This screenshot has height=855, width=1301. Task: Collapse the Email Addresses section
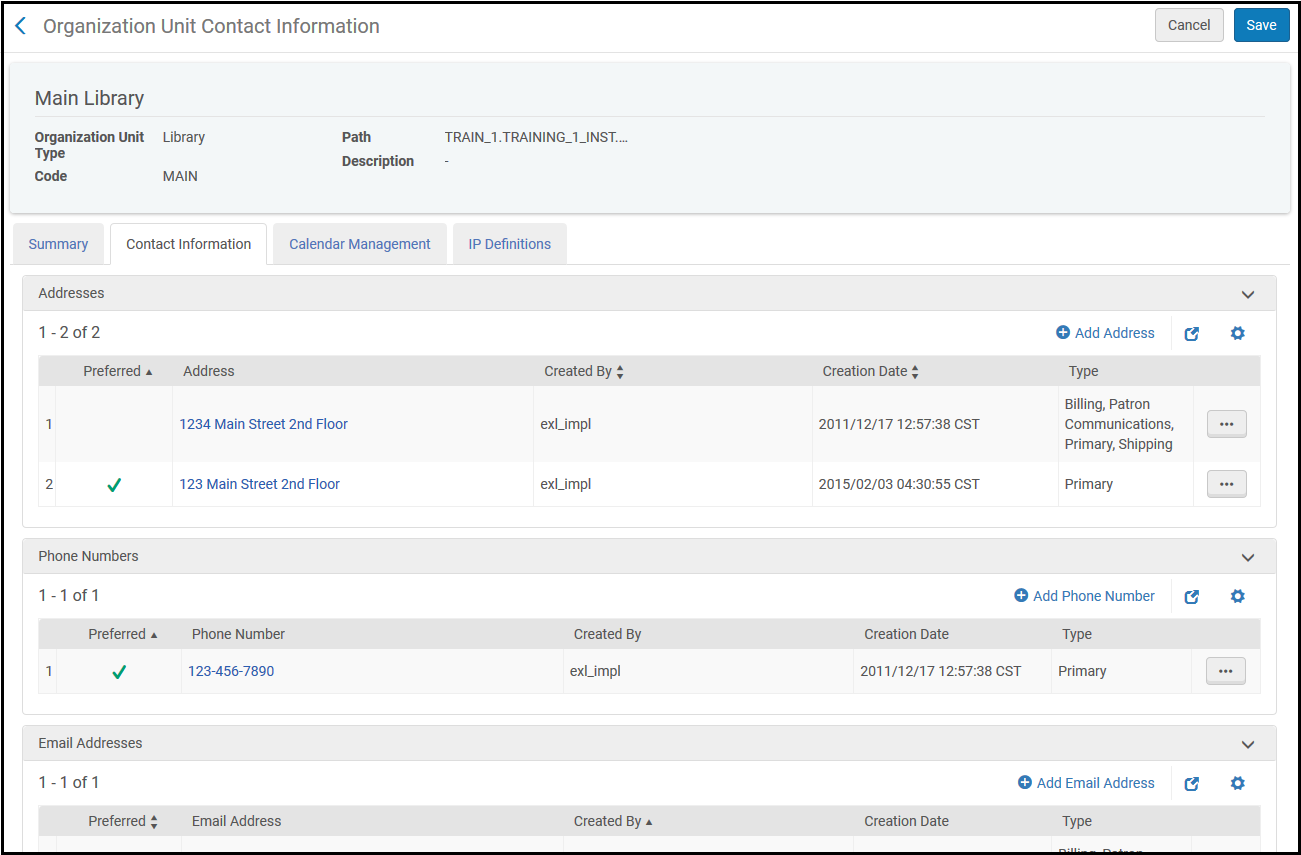pos(1247,744)
